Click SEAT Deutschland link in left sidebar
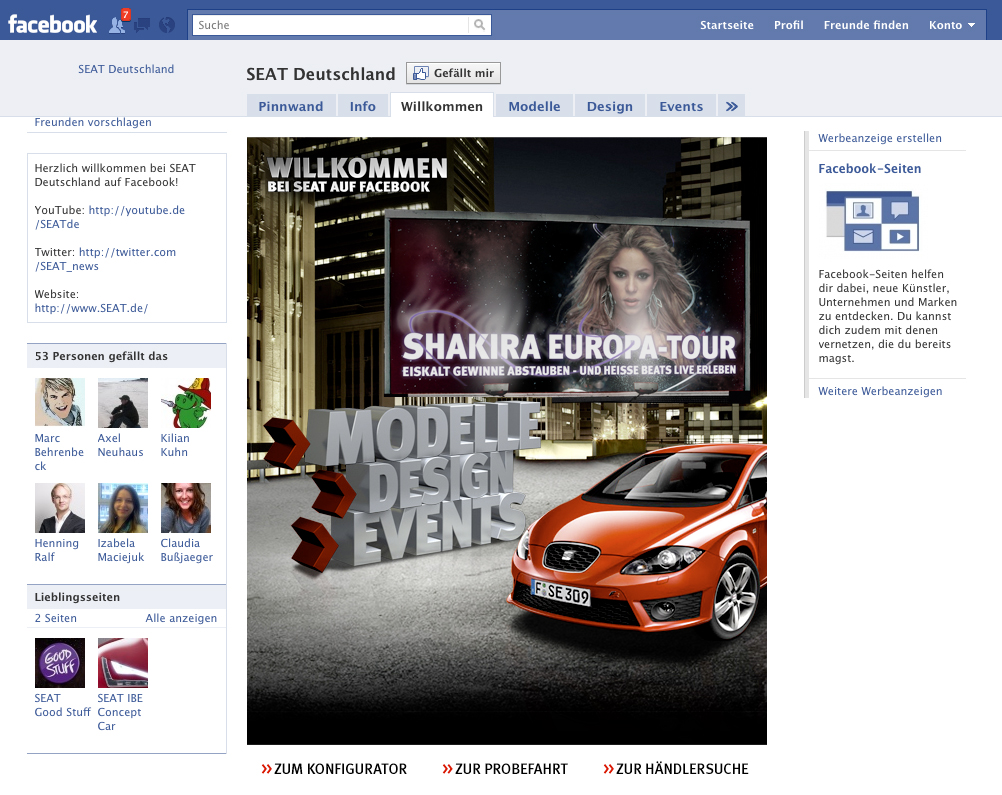 tap(126, 69)
